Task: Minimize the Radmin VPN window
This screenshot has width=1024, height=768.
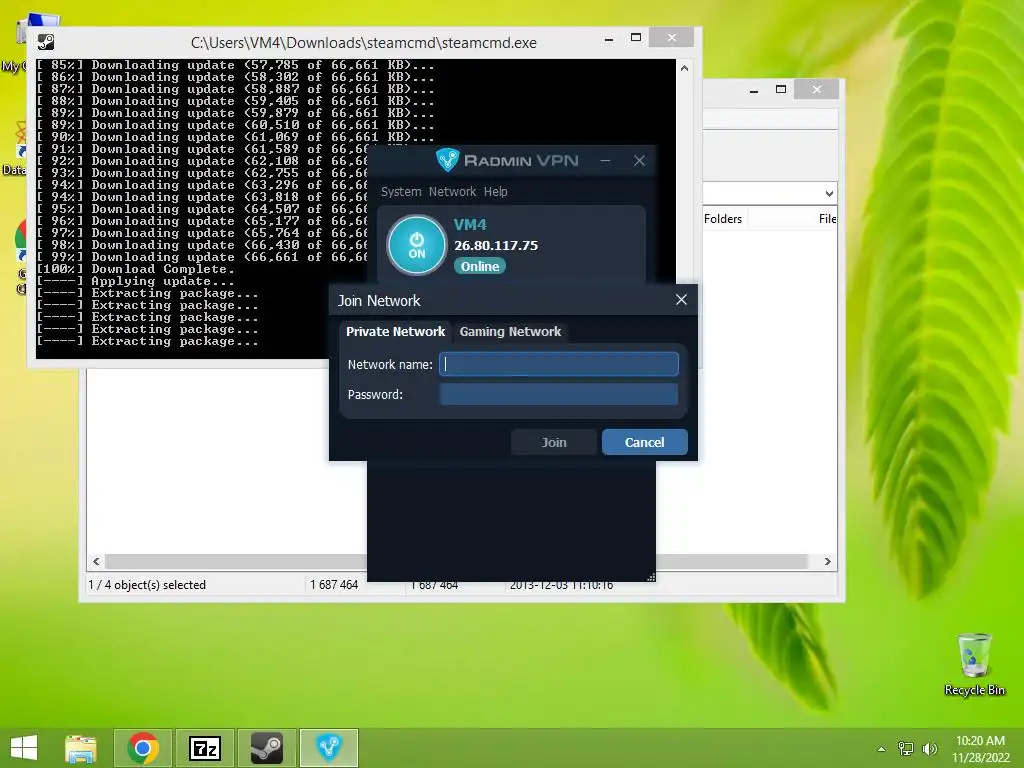Action: (x=605, y=161)
